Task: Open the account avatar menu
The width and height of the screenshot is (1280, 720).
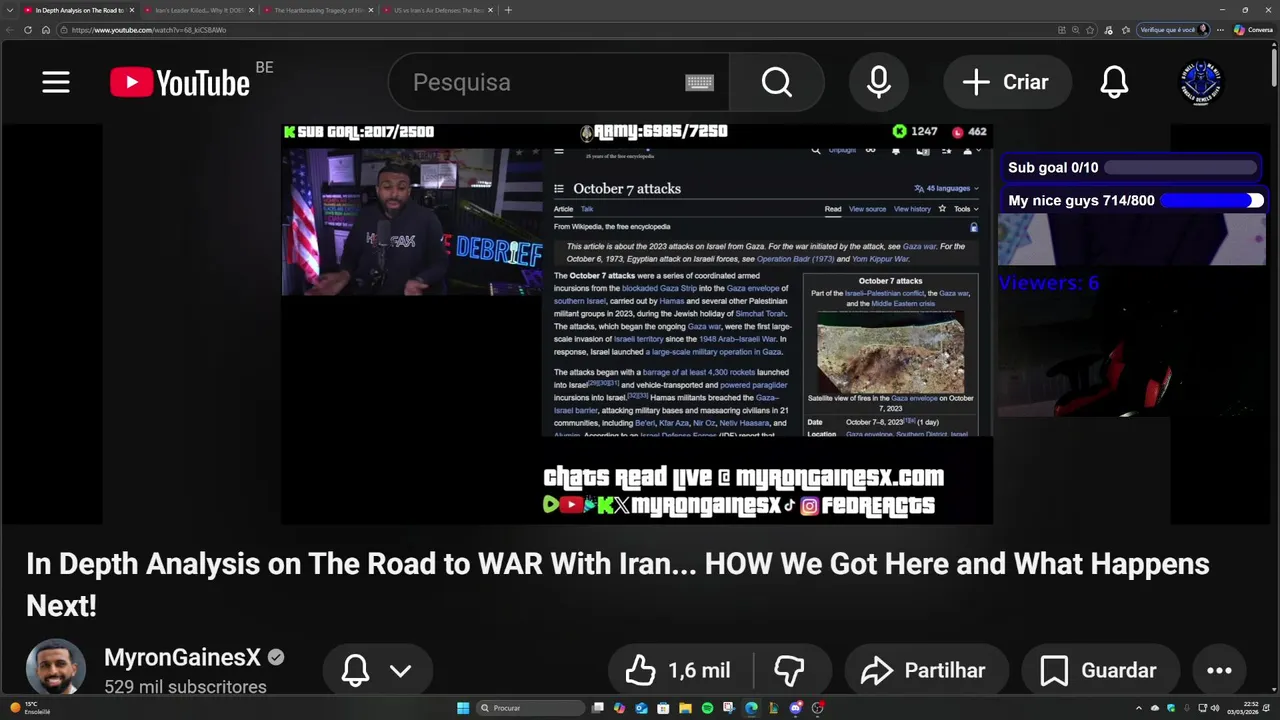Action: coord(1200,82)
